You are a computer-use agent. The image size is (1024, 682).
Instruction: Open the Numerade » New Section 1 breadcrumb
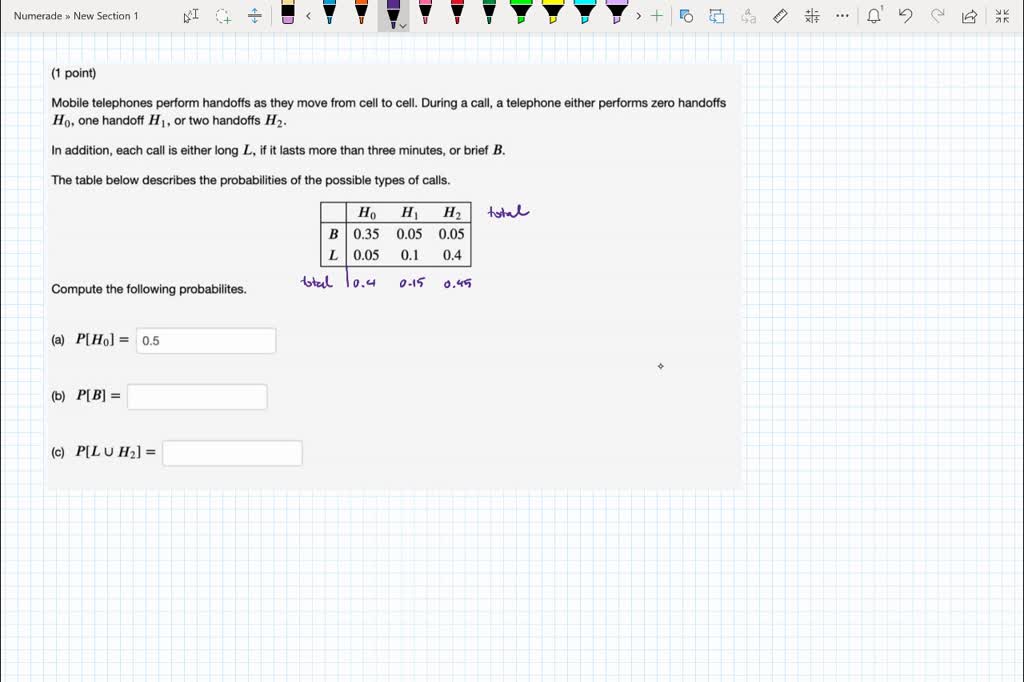click(76, 16)
